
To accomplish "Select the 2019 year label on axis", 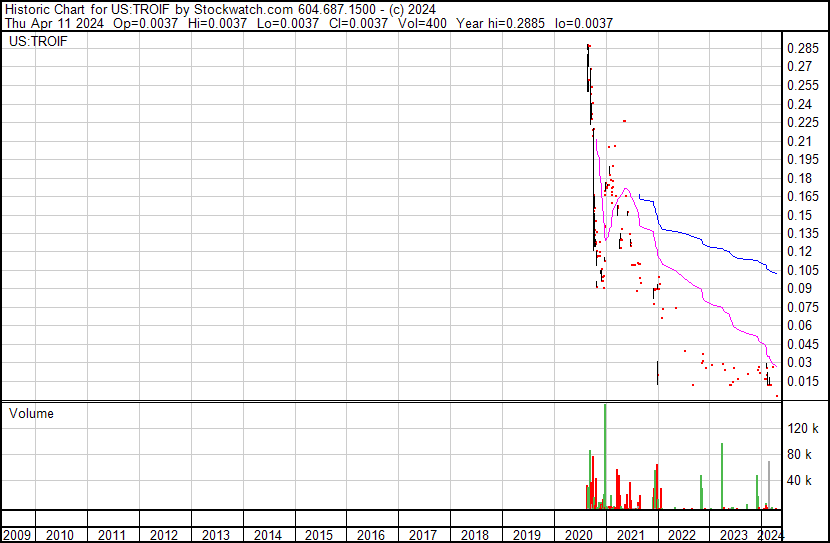I will [527, 535].
